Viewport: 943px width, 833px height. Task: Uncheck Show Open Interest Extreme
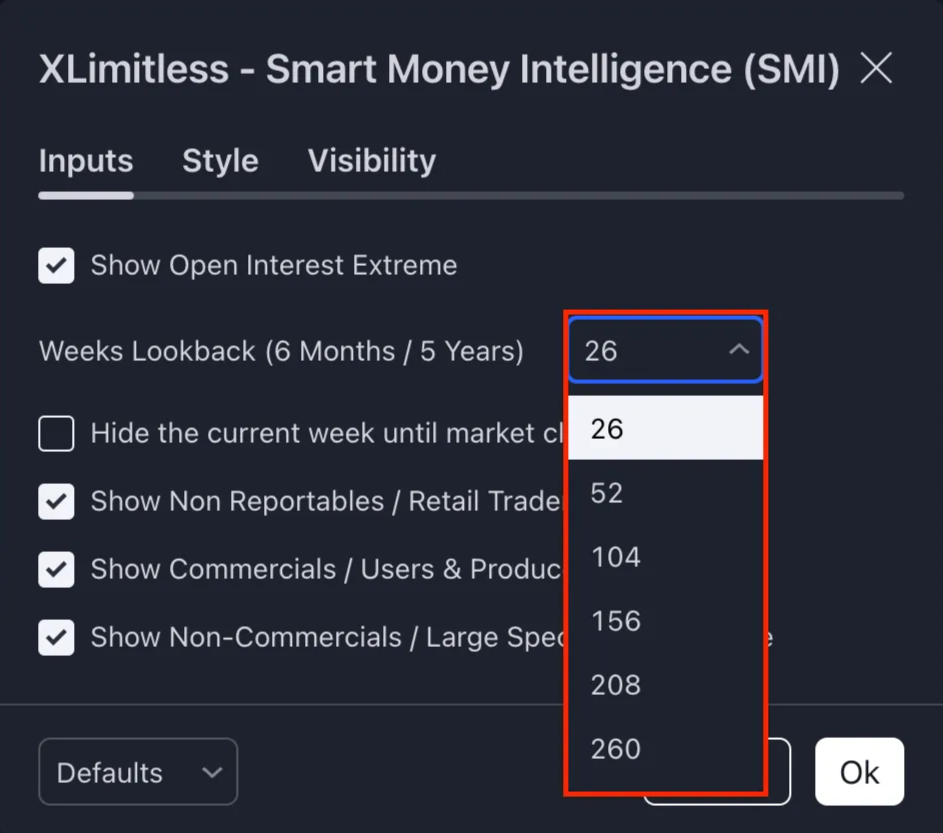57,266
